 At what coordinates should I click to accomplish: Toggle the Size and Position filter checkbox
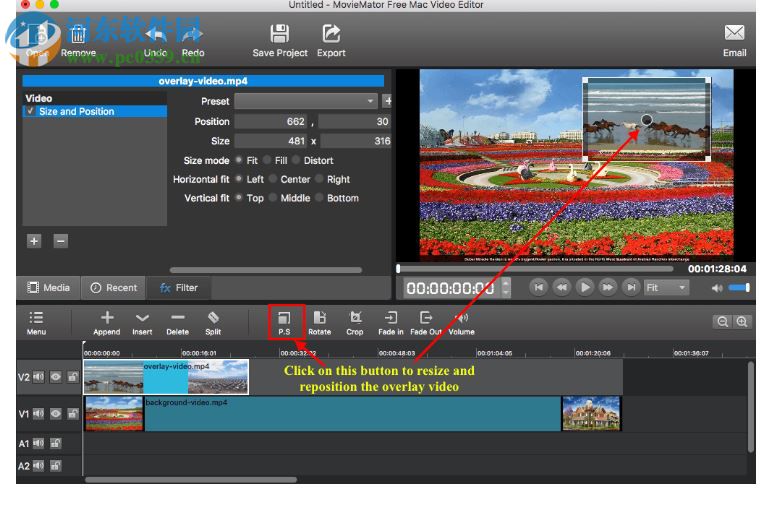pos(31,111)
